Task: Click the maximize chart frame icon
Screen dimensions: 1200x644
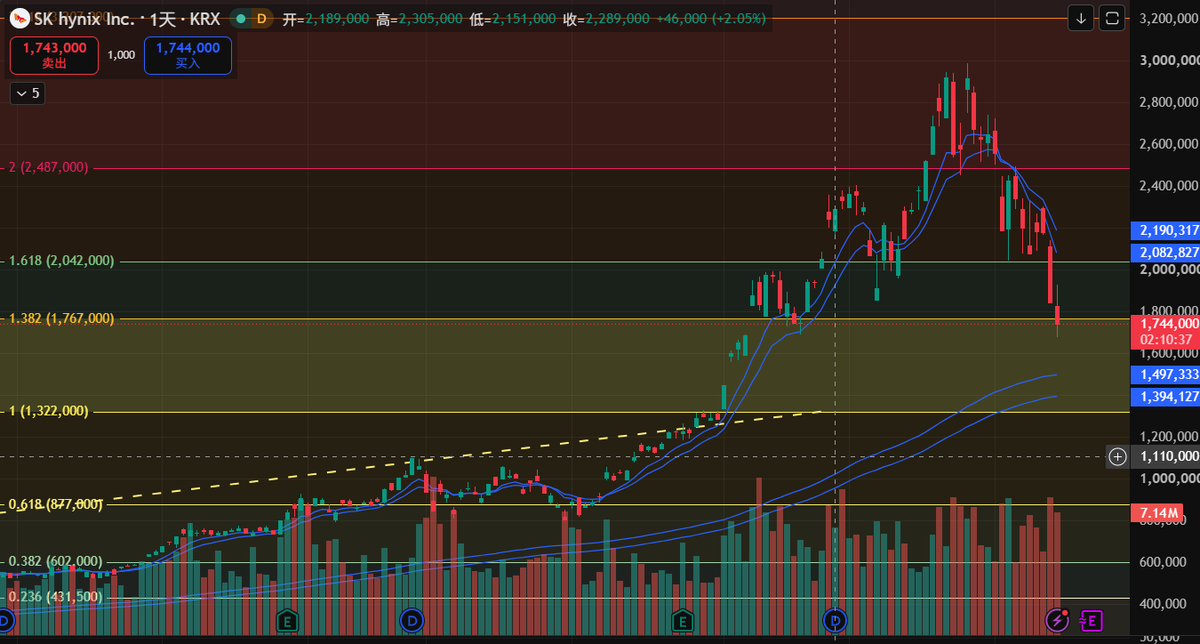Action: [x=1112, y=18]
